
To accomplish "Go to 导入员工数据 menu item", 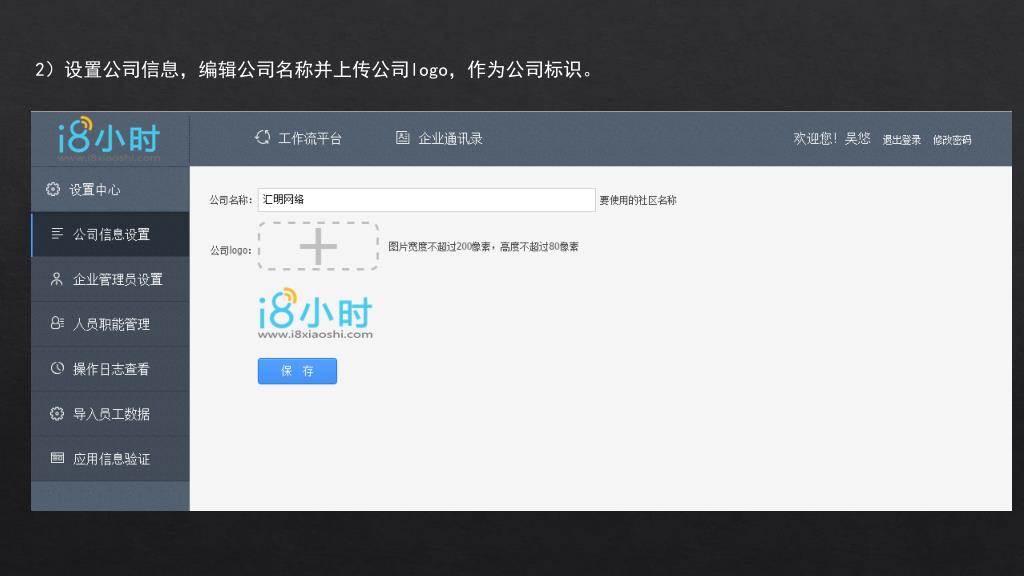I will click(x=110, y=413).
